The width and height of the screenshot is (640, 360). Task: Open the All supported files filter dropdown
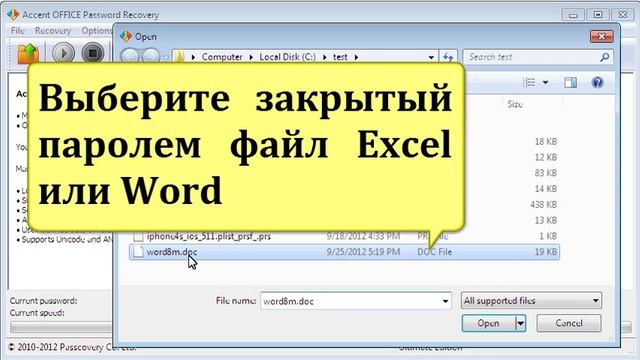(x=531, y=301)
